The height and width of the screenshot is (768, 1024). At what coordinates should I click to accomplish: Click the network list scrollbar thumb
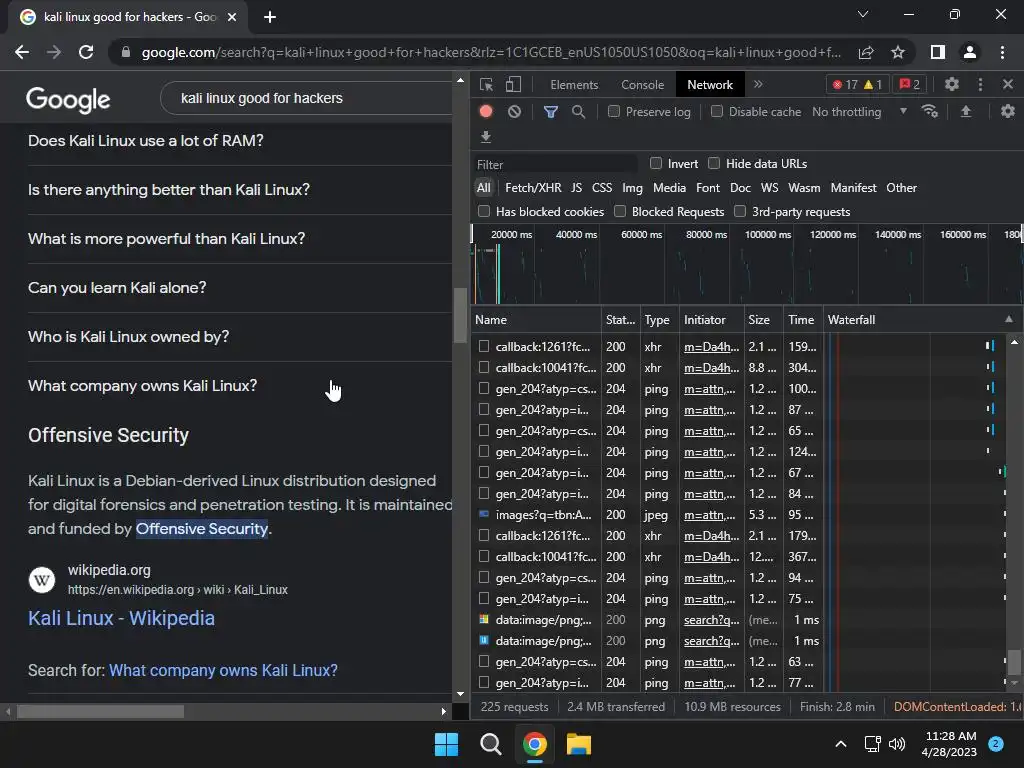[1014, 662]
